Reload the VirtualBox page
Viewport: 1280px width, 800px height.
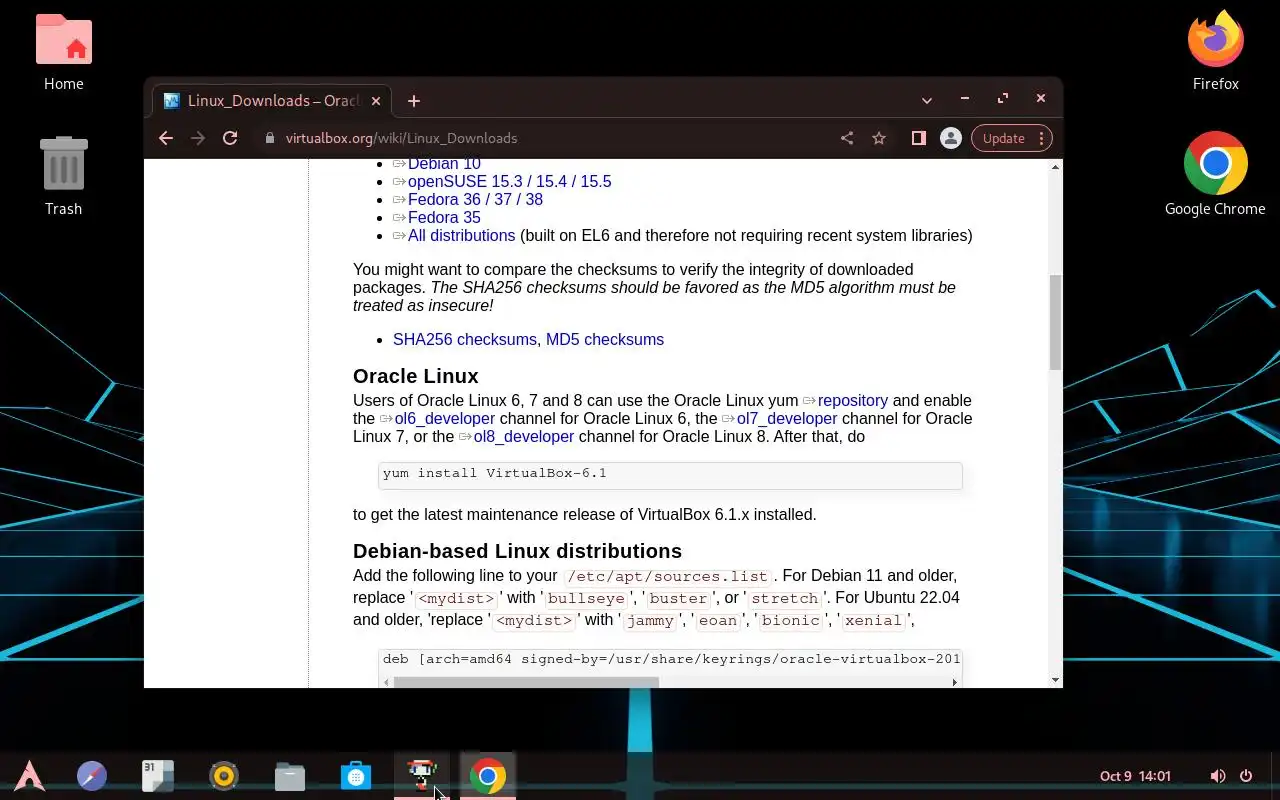[230, 138]
